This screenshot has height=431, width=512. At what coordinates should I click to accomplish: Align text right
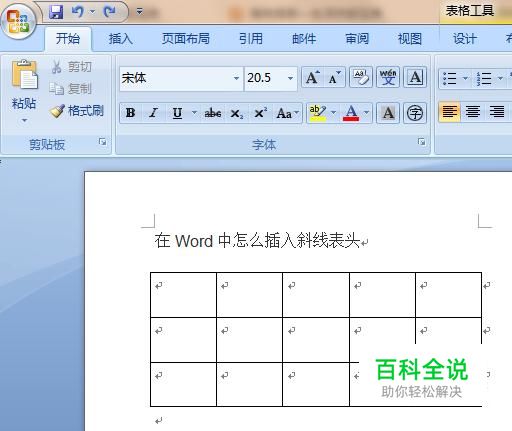point(496,112)
